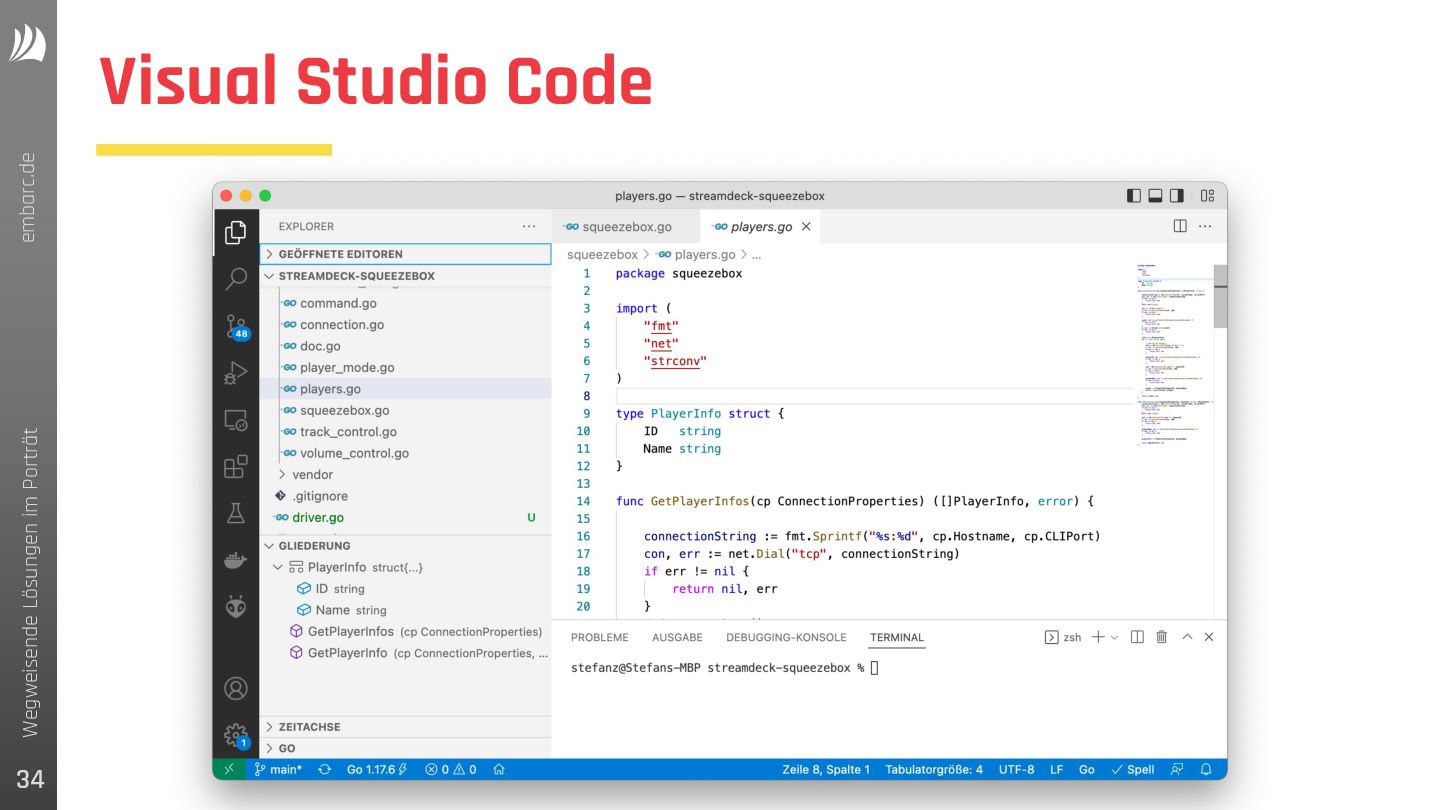Open the Extensions view icon
This screenshot has height=810, width=1440.
(236, 467)
